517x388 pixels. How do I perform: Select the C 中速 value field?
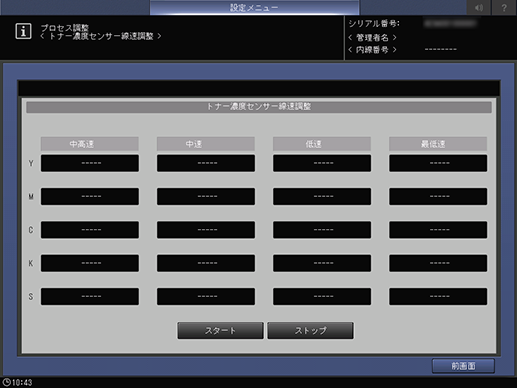(x=206, y=230)
